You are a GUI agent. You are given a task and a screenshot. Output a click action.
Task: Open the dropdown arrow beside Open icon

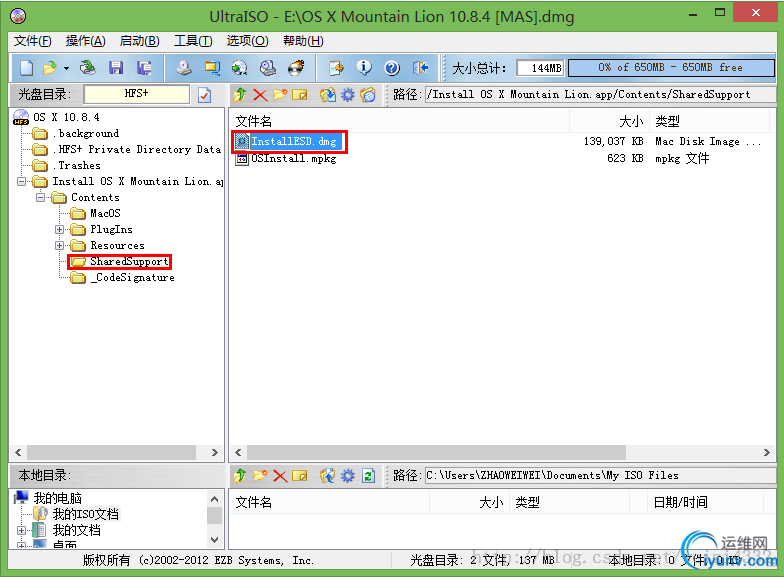pos(66,68)
